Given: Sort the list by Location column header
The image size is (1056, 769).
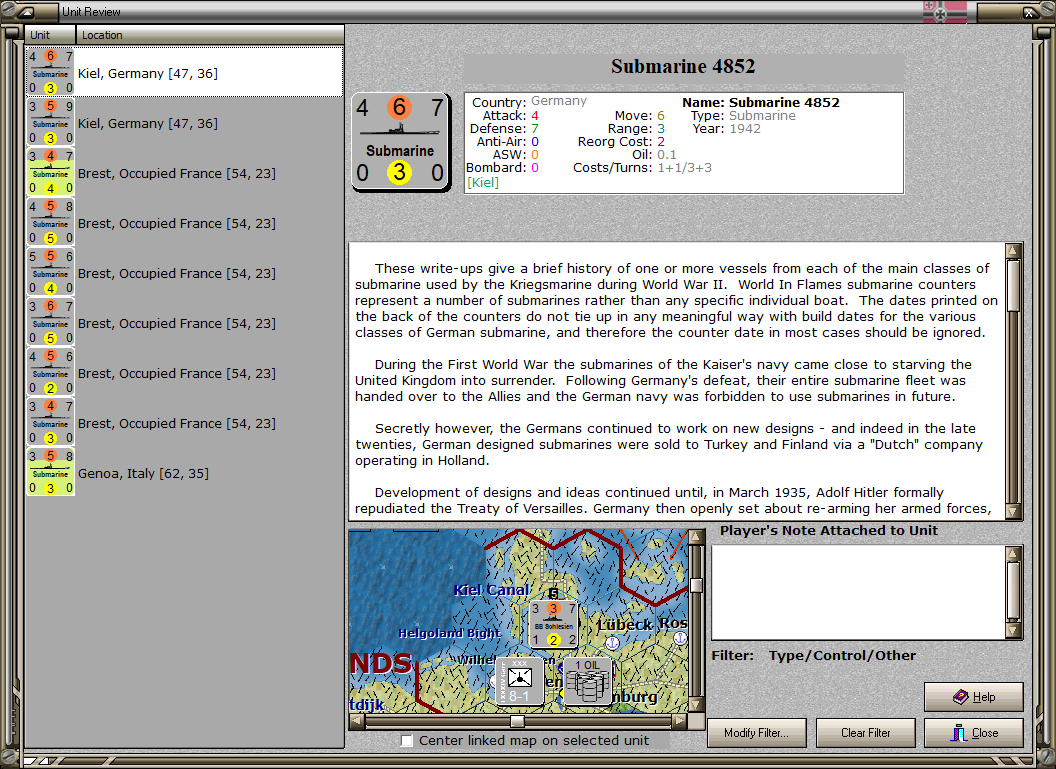Looking at the screenshot, I should (209, 35).
